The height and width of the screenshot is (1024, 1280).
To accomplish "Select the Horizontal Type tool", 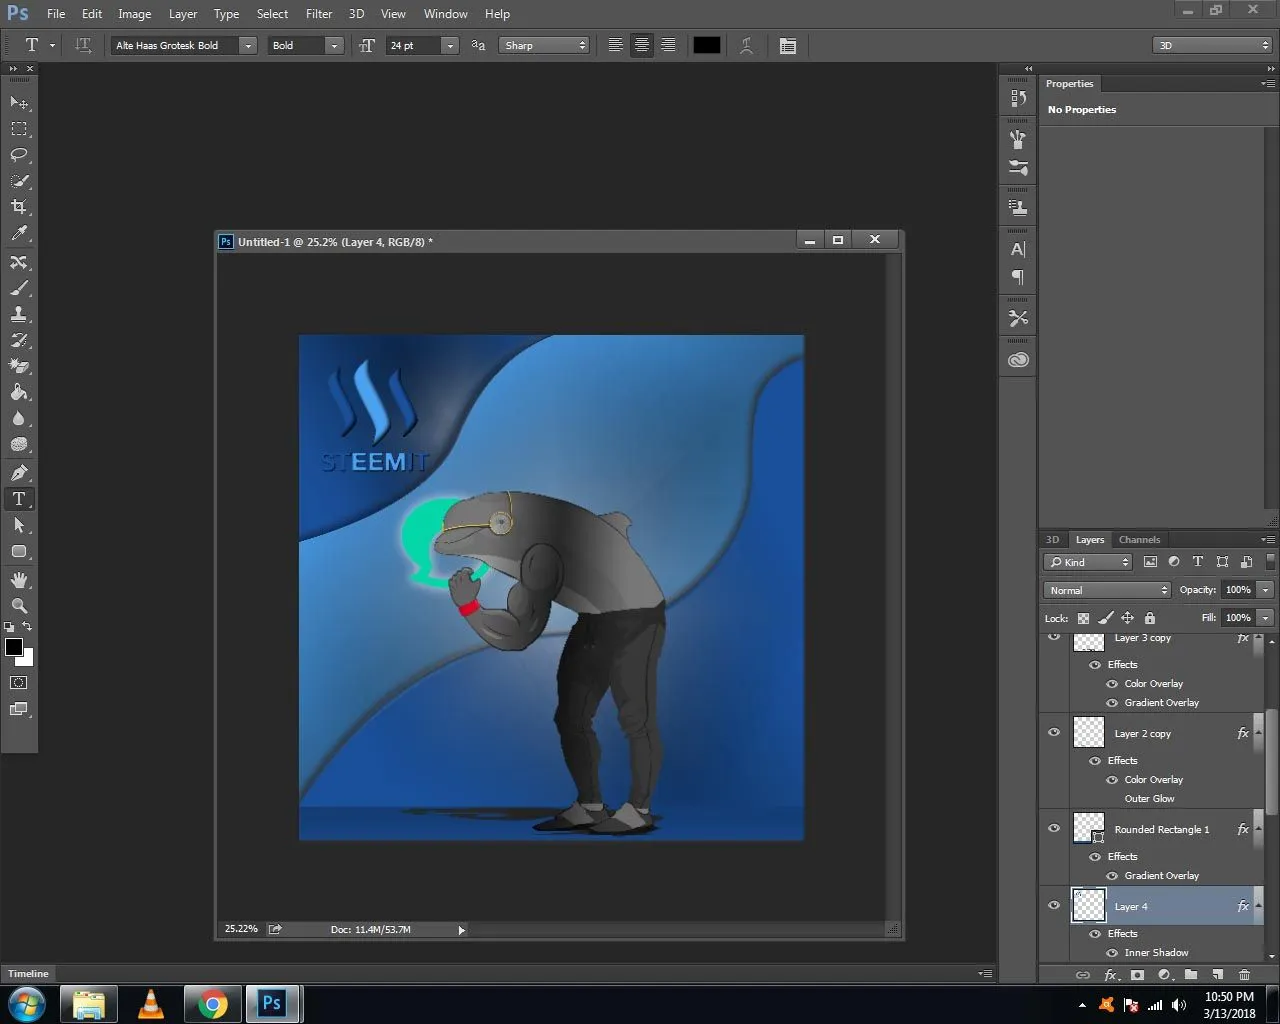I will click(x=19, y=499).
